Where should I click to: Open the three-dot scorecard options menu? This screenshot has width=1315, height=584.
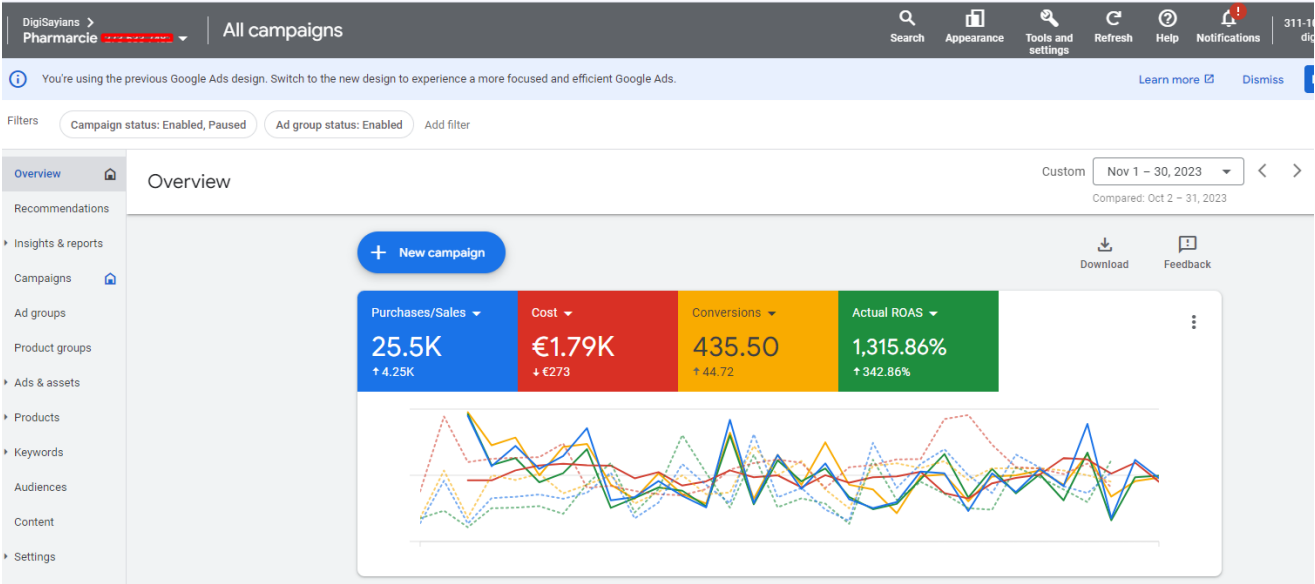coord(1193,322)
